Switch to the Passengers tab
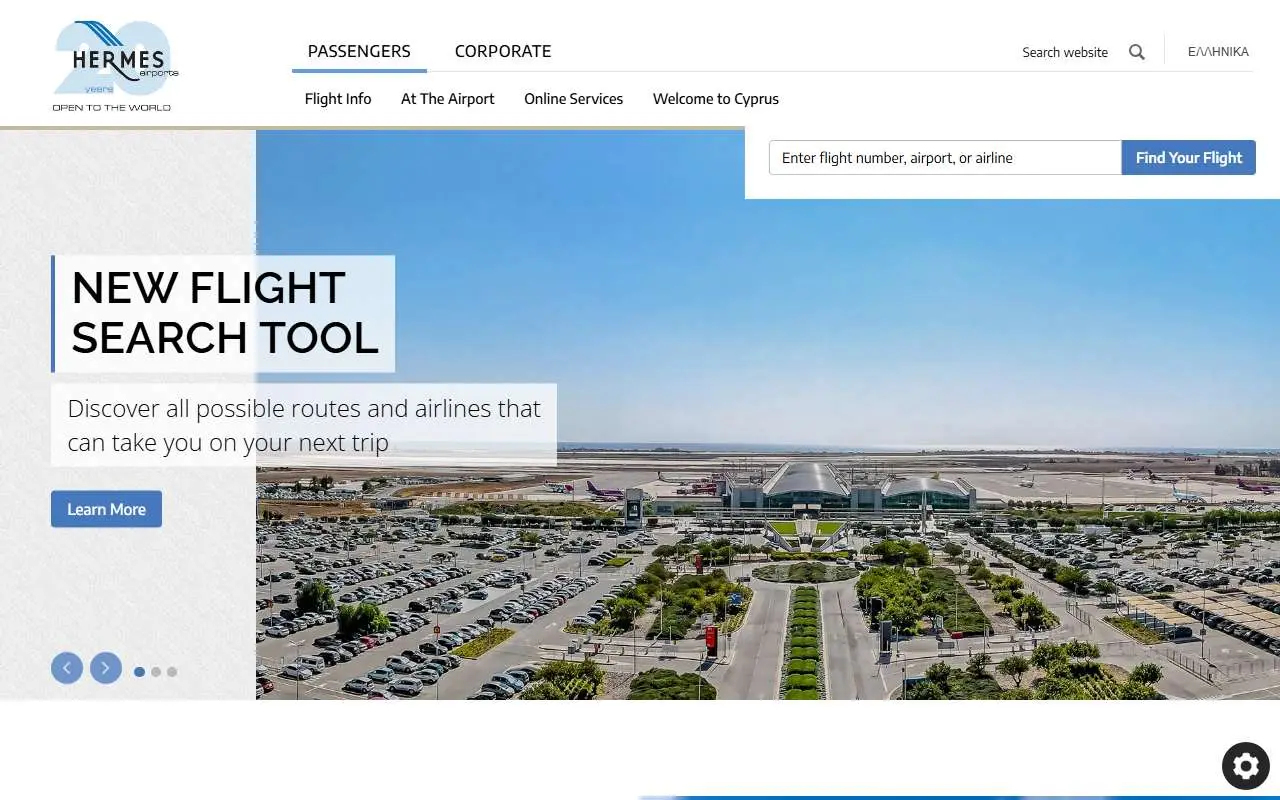1280x800 pixels. click(359, 51)
